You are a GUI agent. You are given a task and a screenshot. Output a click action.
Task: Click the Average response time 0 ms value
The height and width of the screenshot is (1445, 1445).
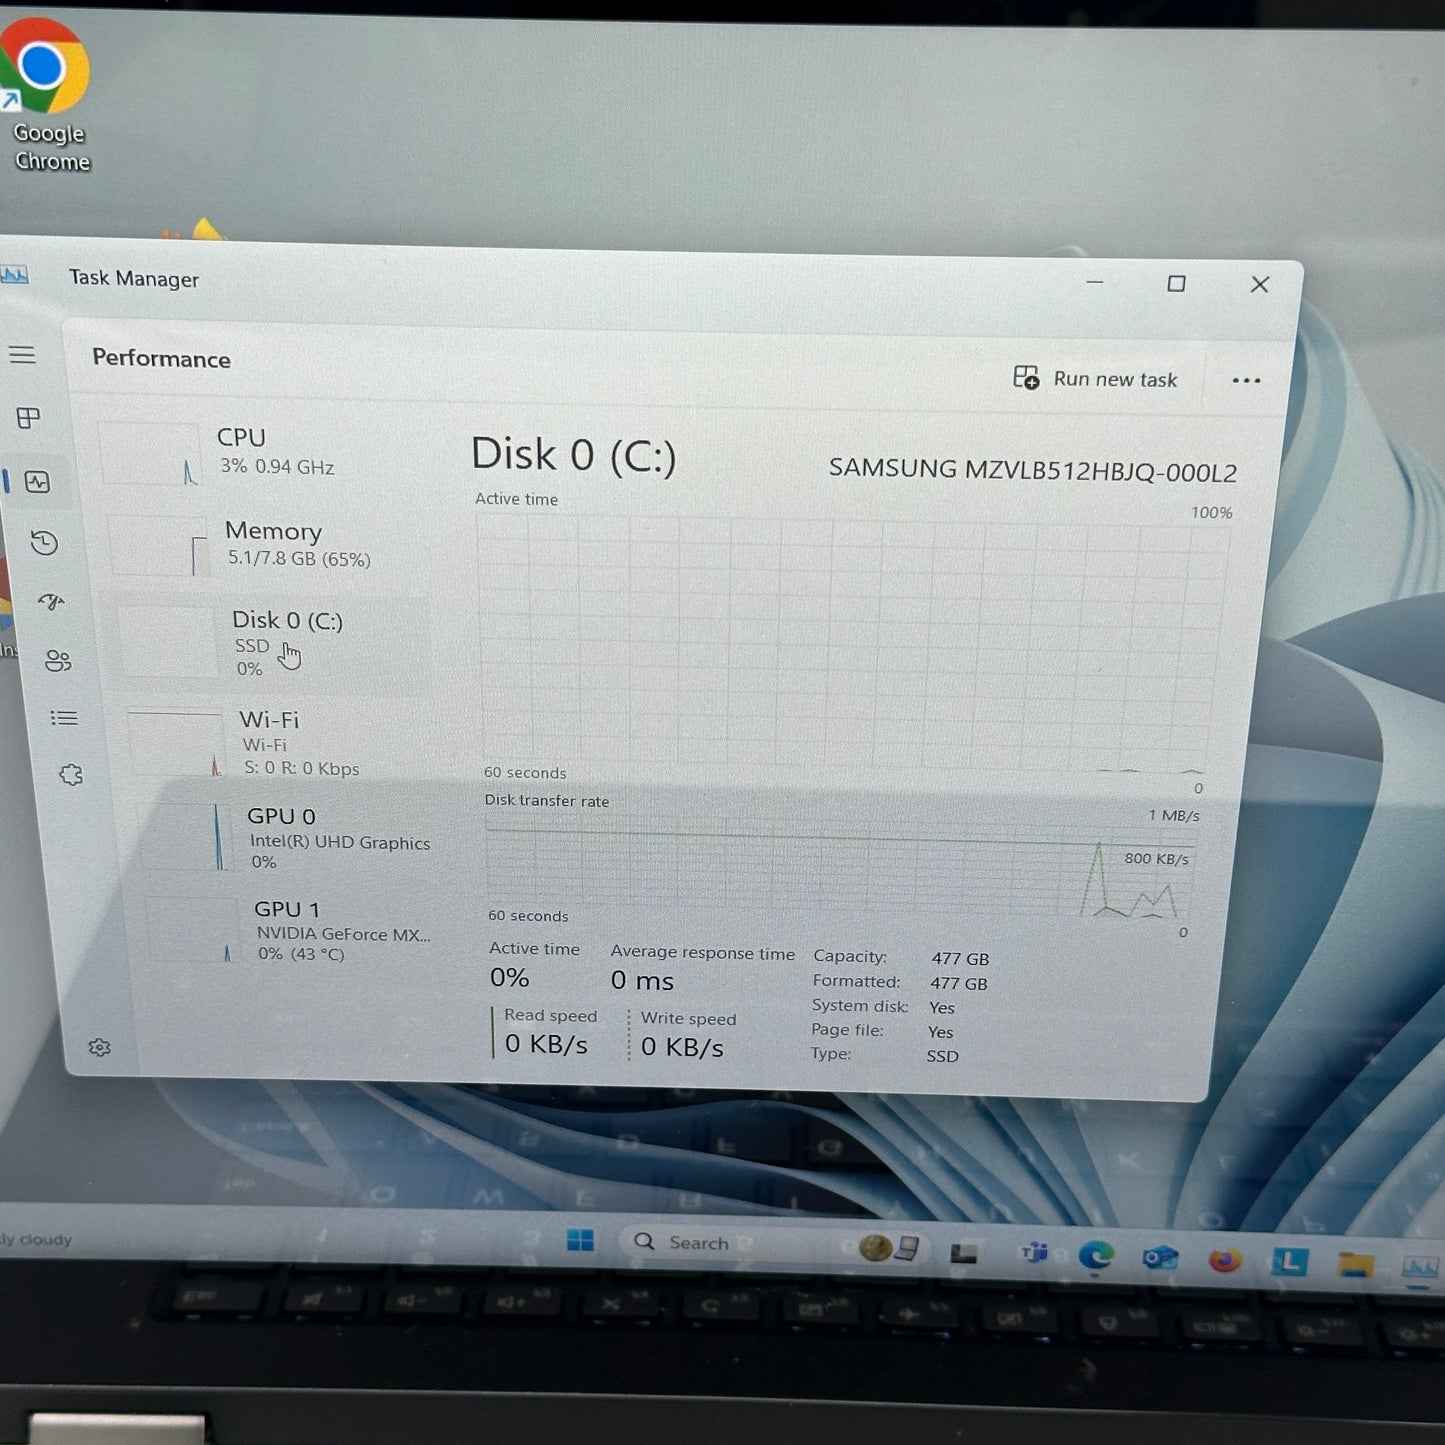click(642, 980)
